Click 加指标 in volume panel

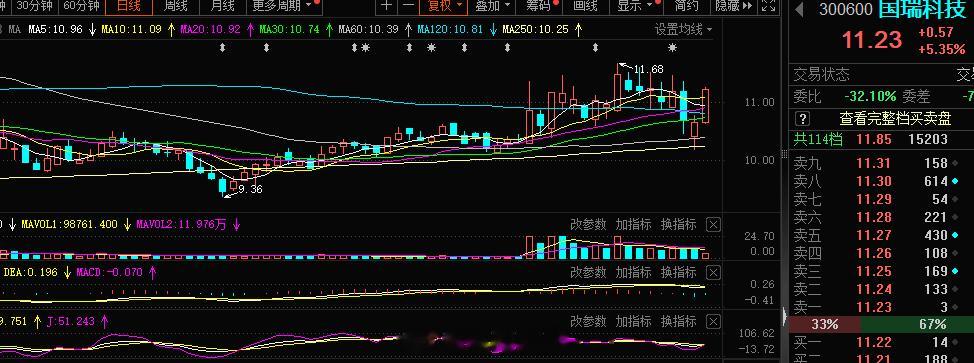633,224
